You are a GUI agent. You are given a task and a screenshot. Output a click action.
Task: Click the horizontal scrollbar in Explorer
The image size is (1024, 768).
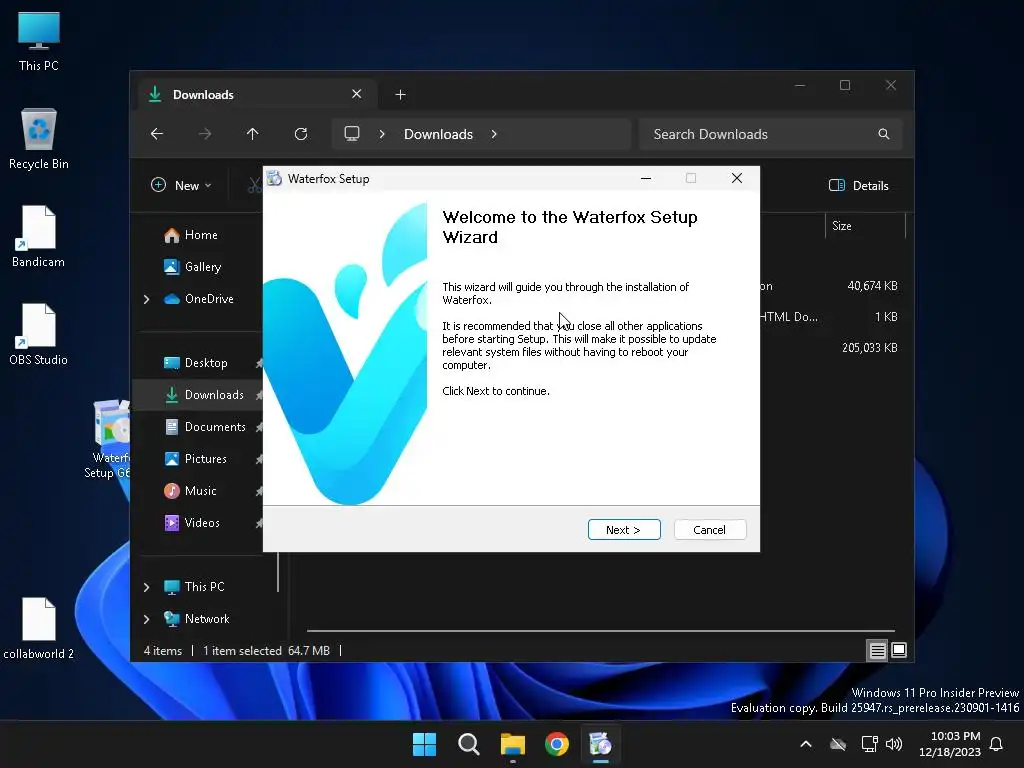coord(600,631)
